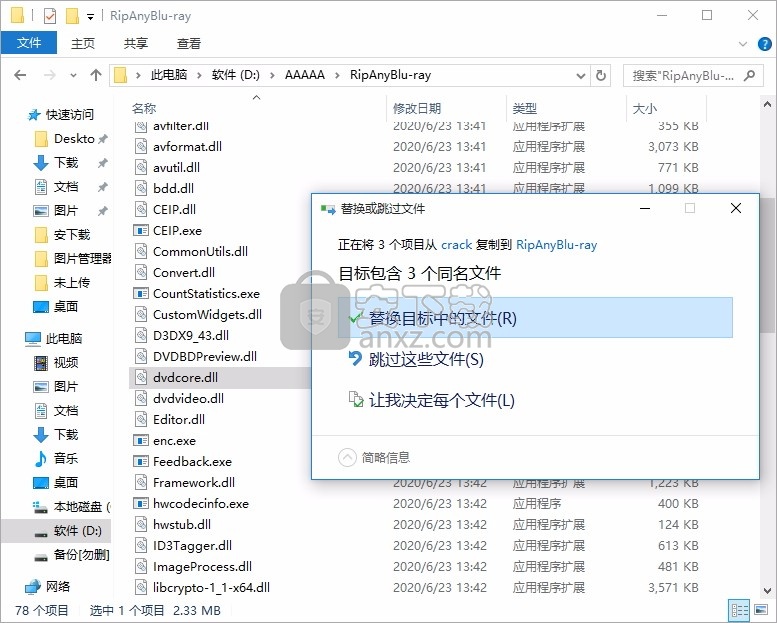Image resolution: width=777 pixels, height=623 pixels.
Task: Go up one folder level arrow
Action: [96, 75]
